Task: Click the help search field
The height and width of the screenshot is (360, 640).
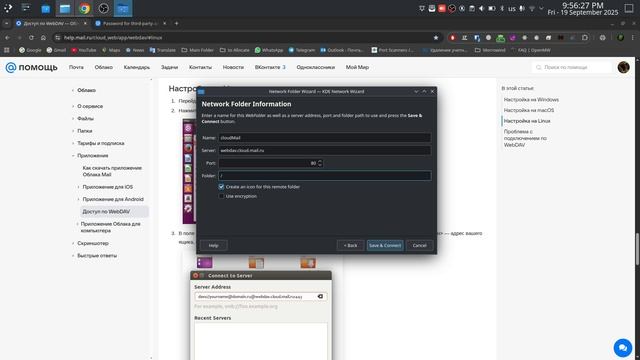Action: pos(571,67)
